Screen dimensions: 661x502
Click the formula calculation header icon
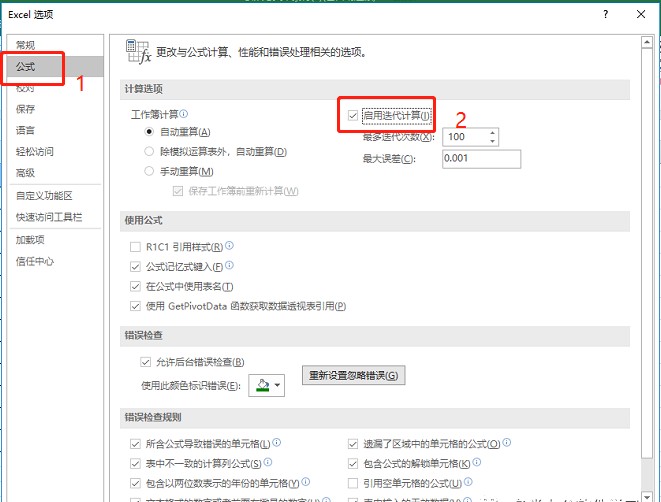138,51
